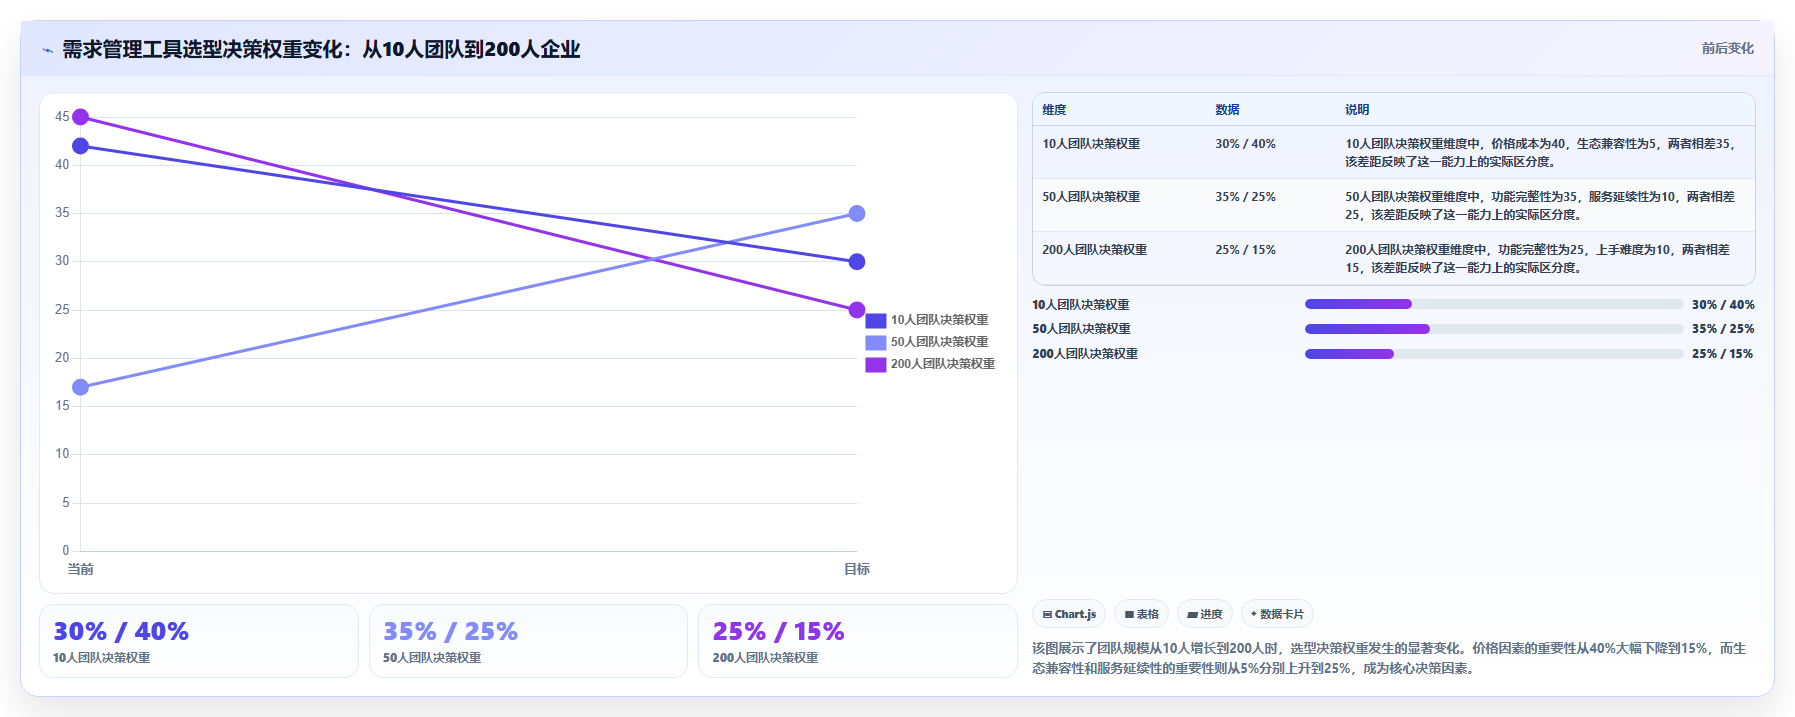Select the 10人 line's 当前 point at 42
The width and height of the screenshot is (1795, 717).
(81, 146)
